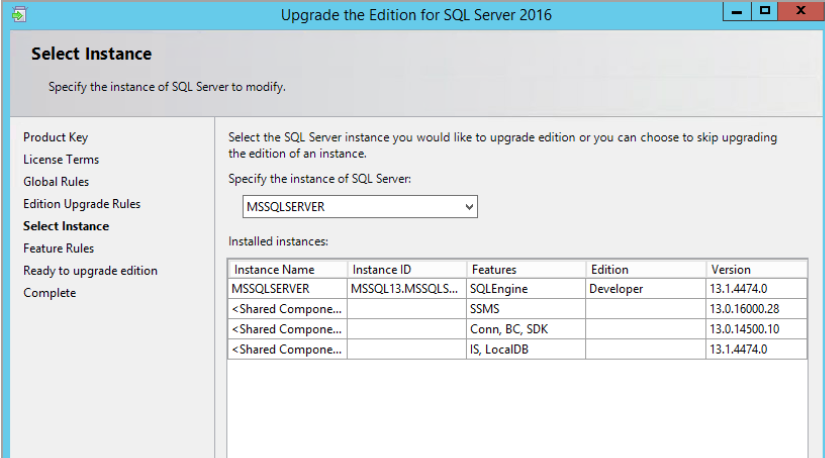This screenshot has width=825, height=458.
Task: Click the SQL Server setup title bar icon
Action: pyautogui.click(x=19, y=14)
